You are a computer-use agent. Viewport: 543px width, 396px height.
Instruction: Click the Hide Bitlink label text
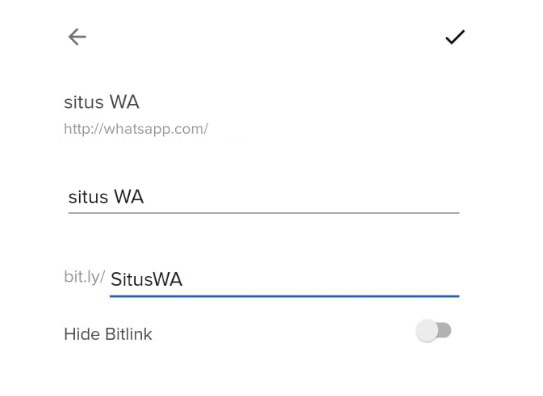pos(108,334)
